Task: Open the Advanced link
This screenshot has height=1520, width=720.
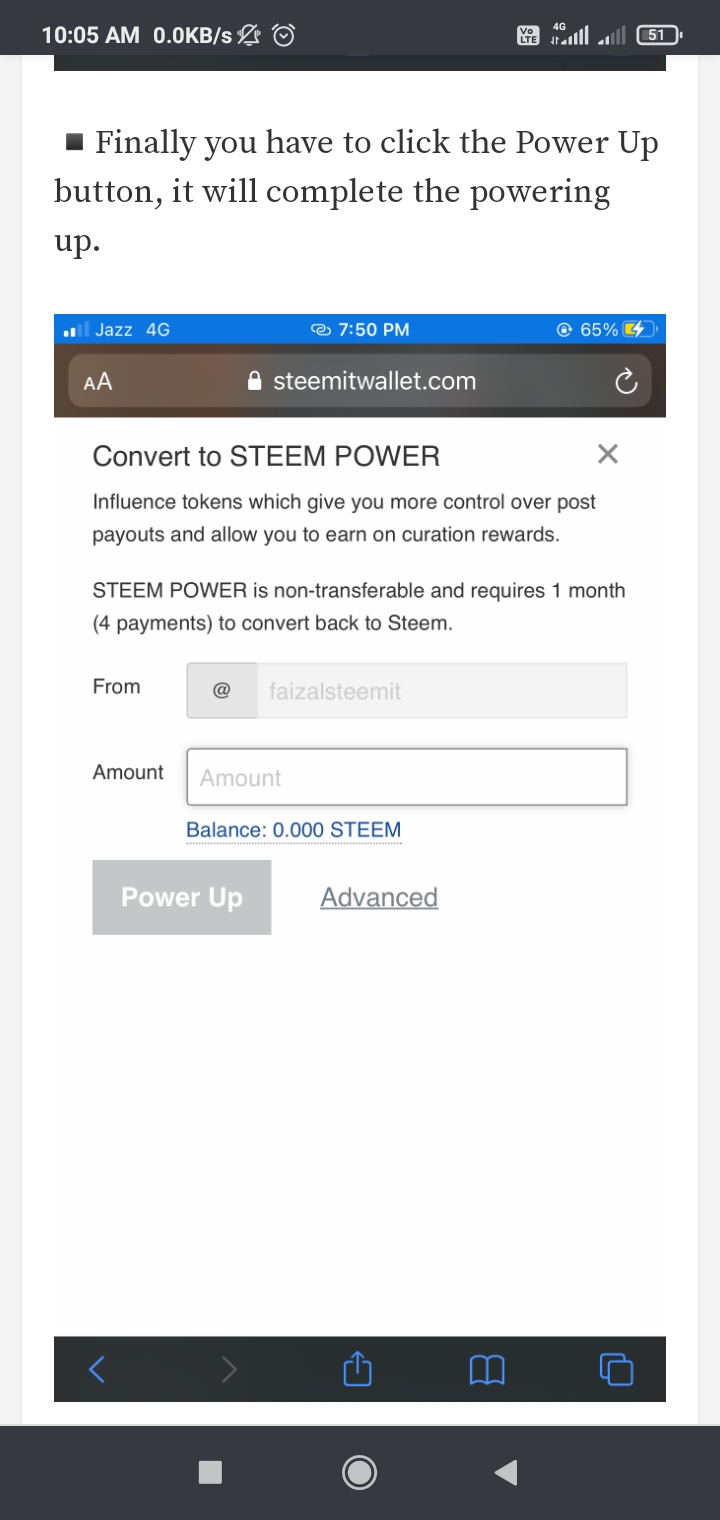Action: [379, 897]
